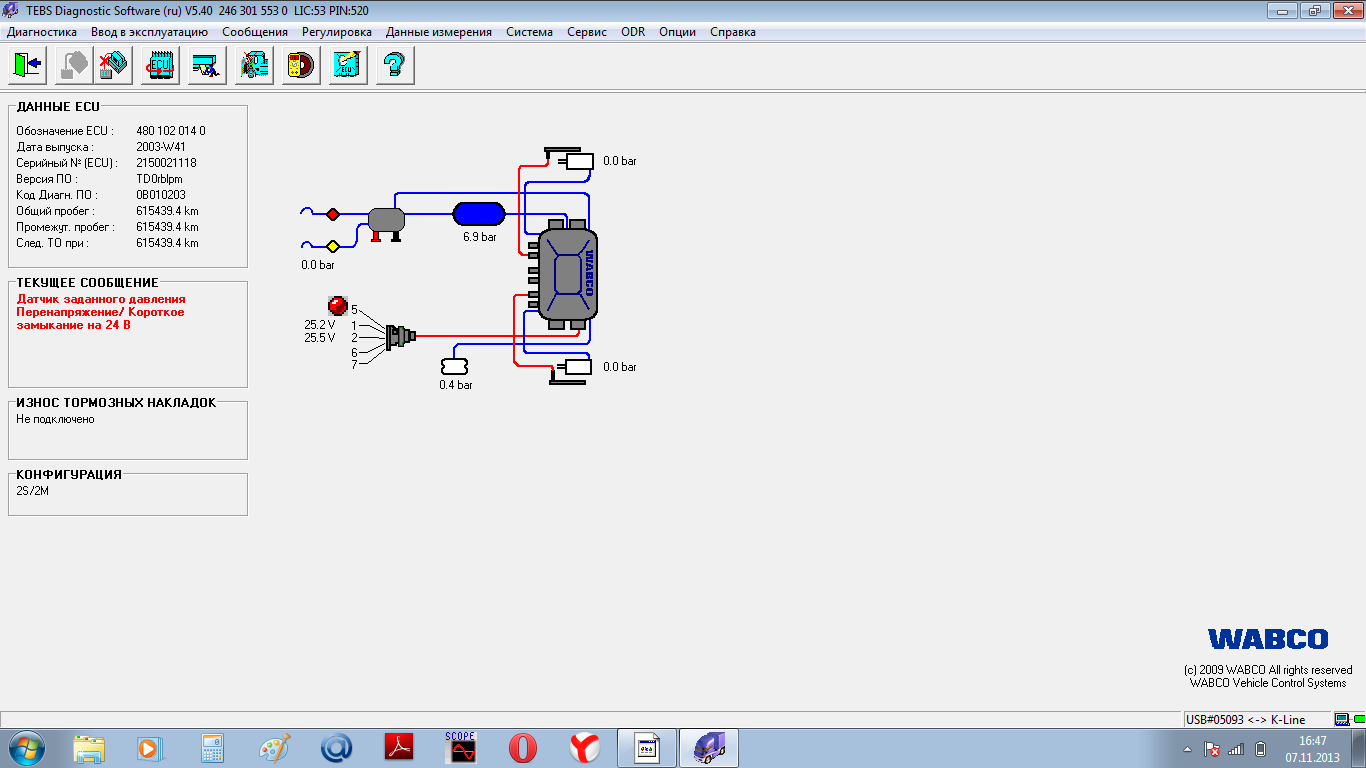Click the Не подключено brake wear text
The image size is (1366, 768).
pos(55,419)
